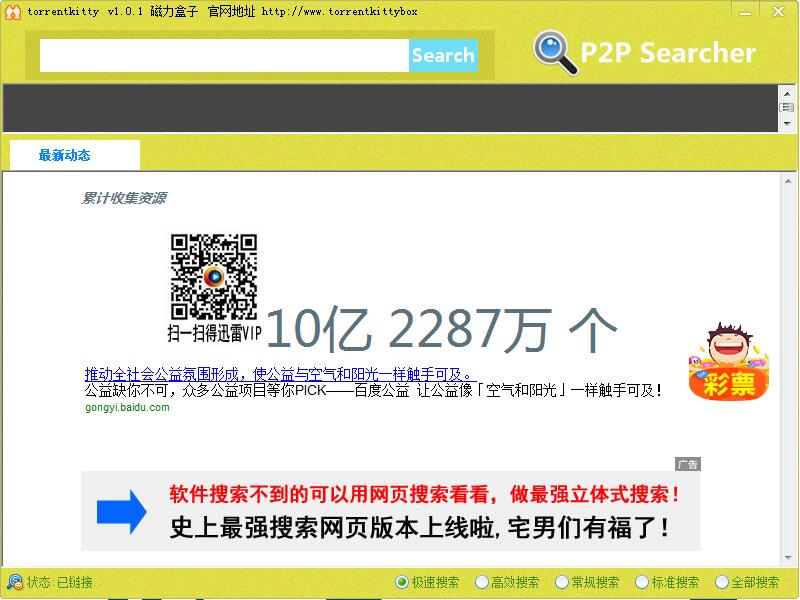The image size is (800, 600).
Task: Click the 扫一扫得迅雷VIP caption
Action: coord(214,333)
